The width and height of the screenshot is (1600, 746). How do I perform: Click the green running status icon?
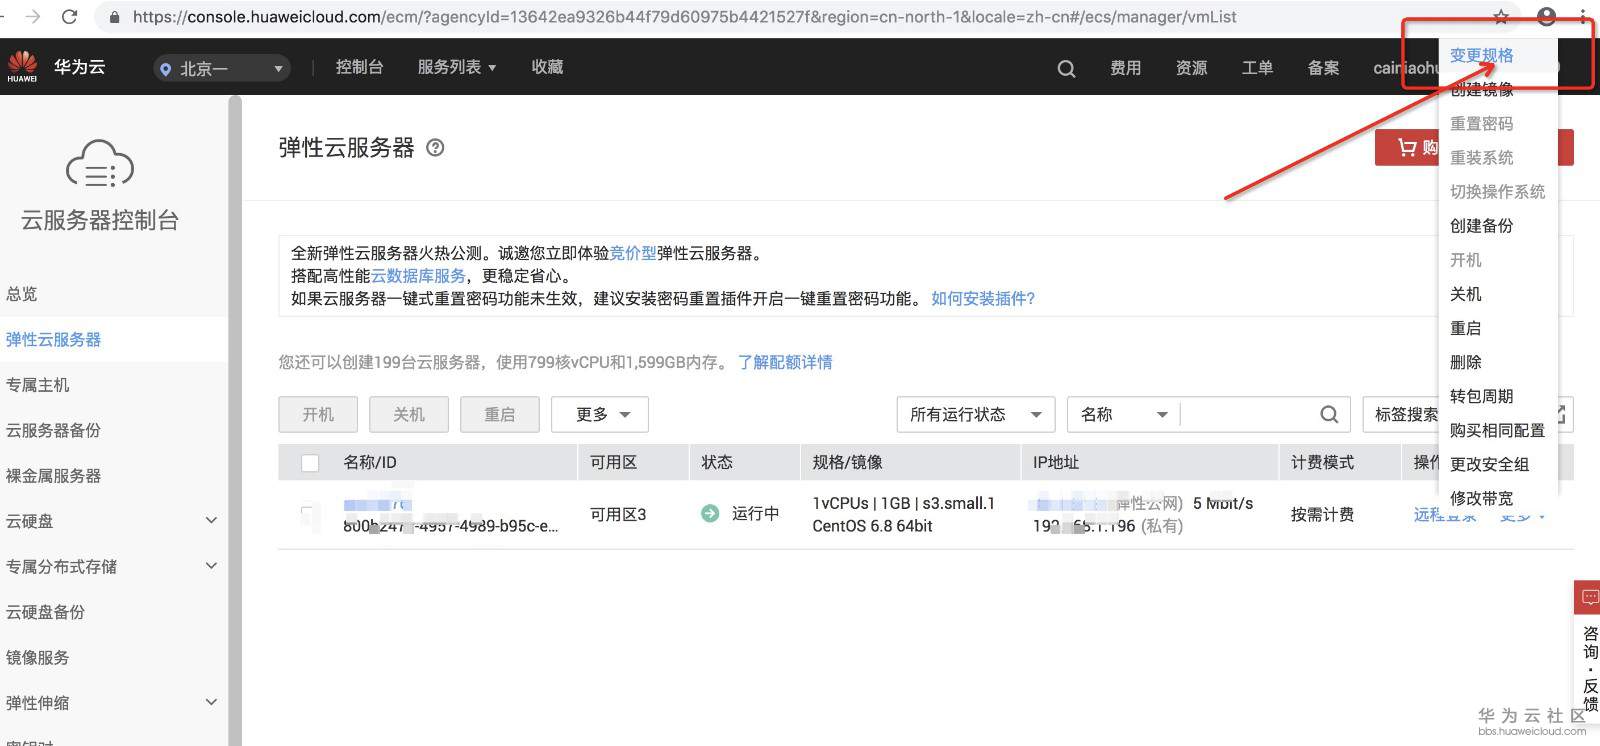(710, 513)
